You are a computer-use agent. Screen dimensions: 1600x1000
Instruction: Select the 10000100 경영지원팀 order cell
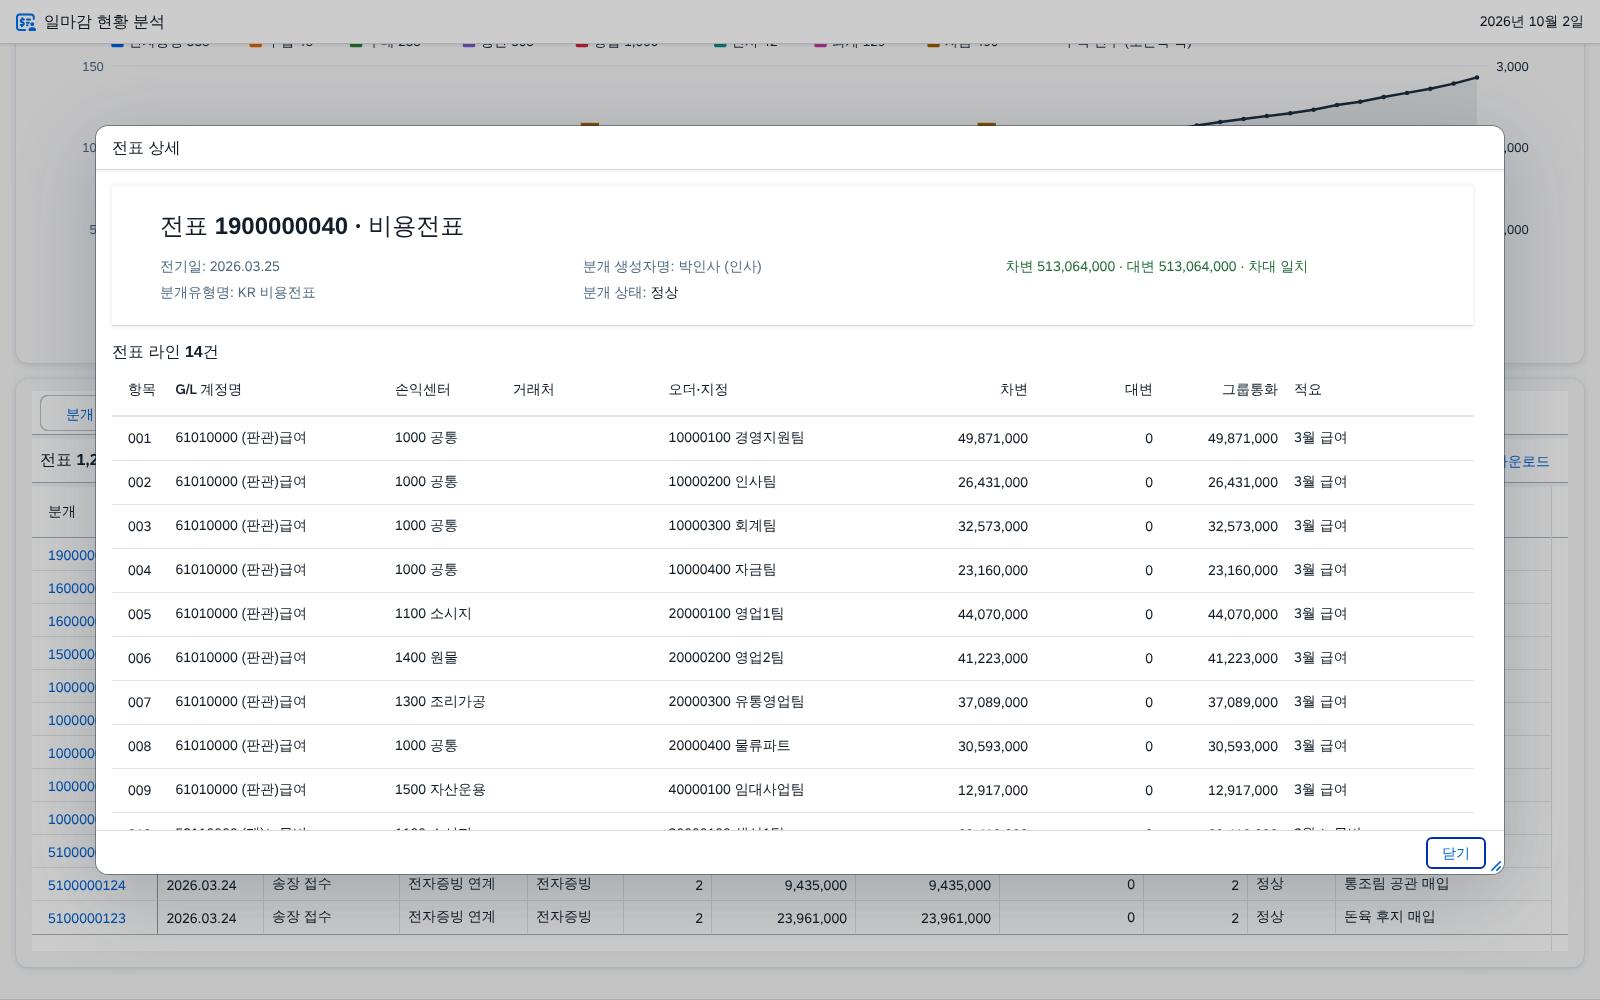736,438
